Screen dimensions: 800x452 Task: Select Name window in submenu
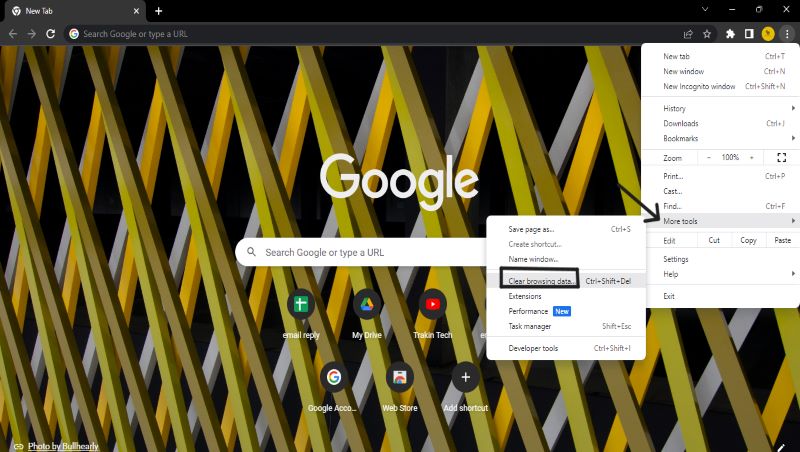[566, 259]
